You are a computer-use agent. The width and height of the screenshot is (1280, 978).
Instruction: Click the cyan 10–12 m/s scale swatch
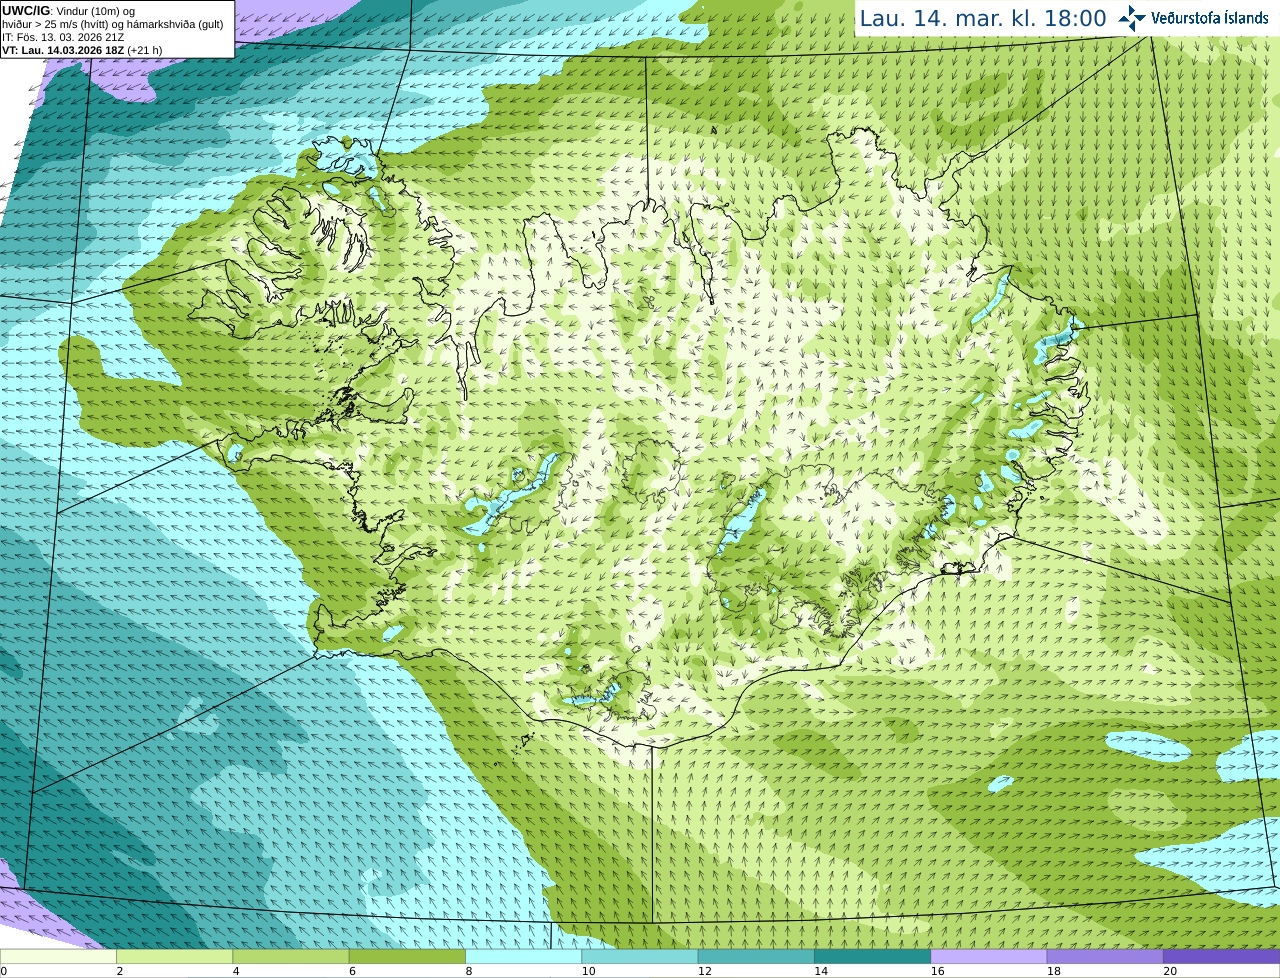[x=640, y=956]
